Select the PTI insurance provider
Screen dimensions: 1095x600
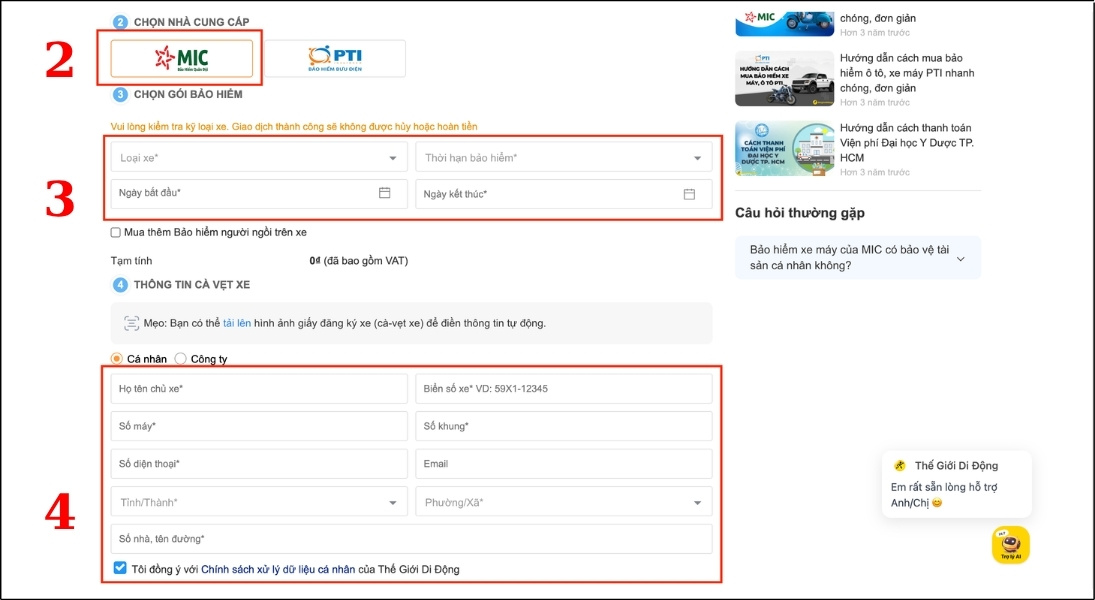[x=335, y=58]
